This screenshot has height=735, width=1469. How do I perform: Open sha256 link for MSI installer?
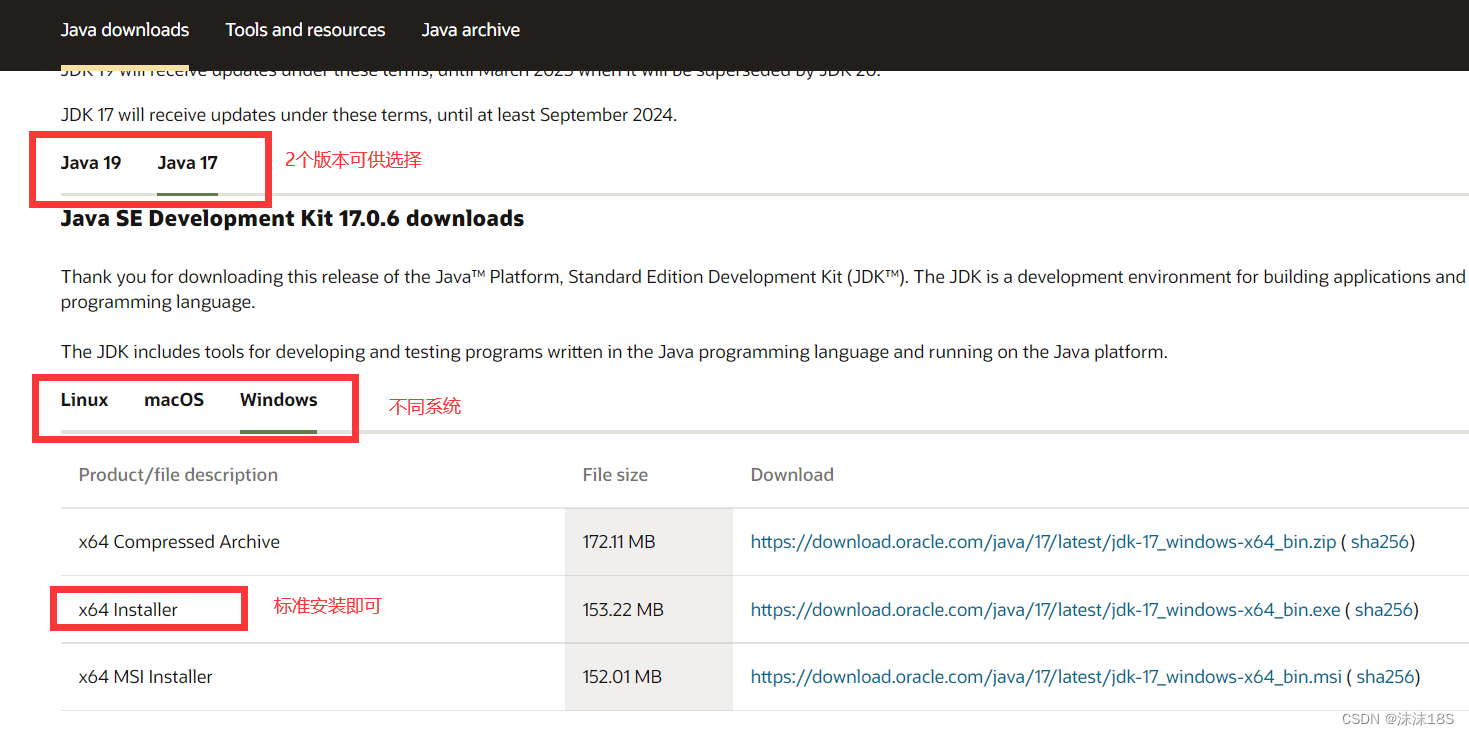(1385, 677)
